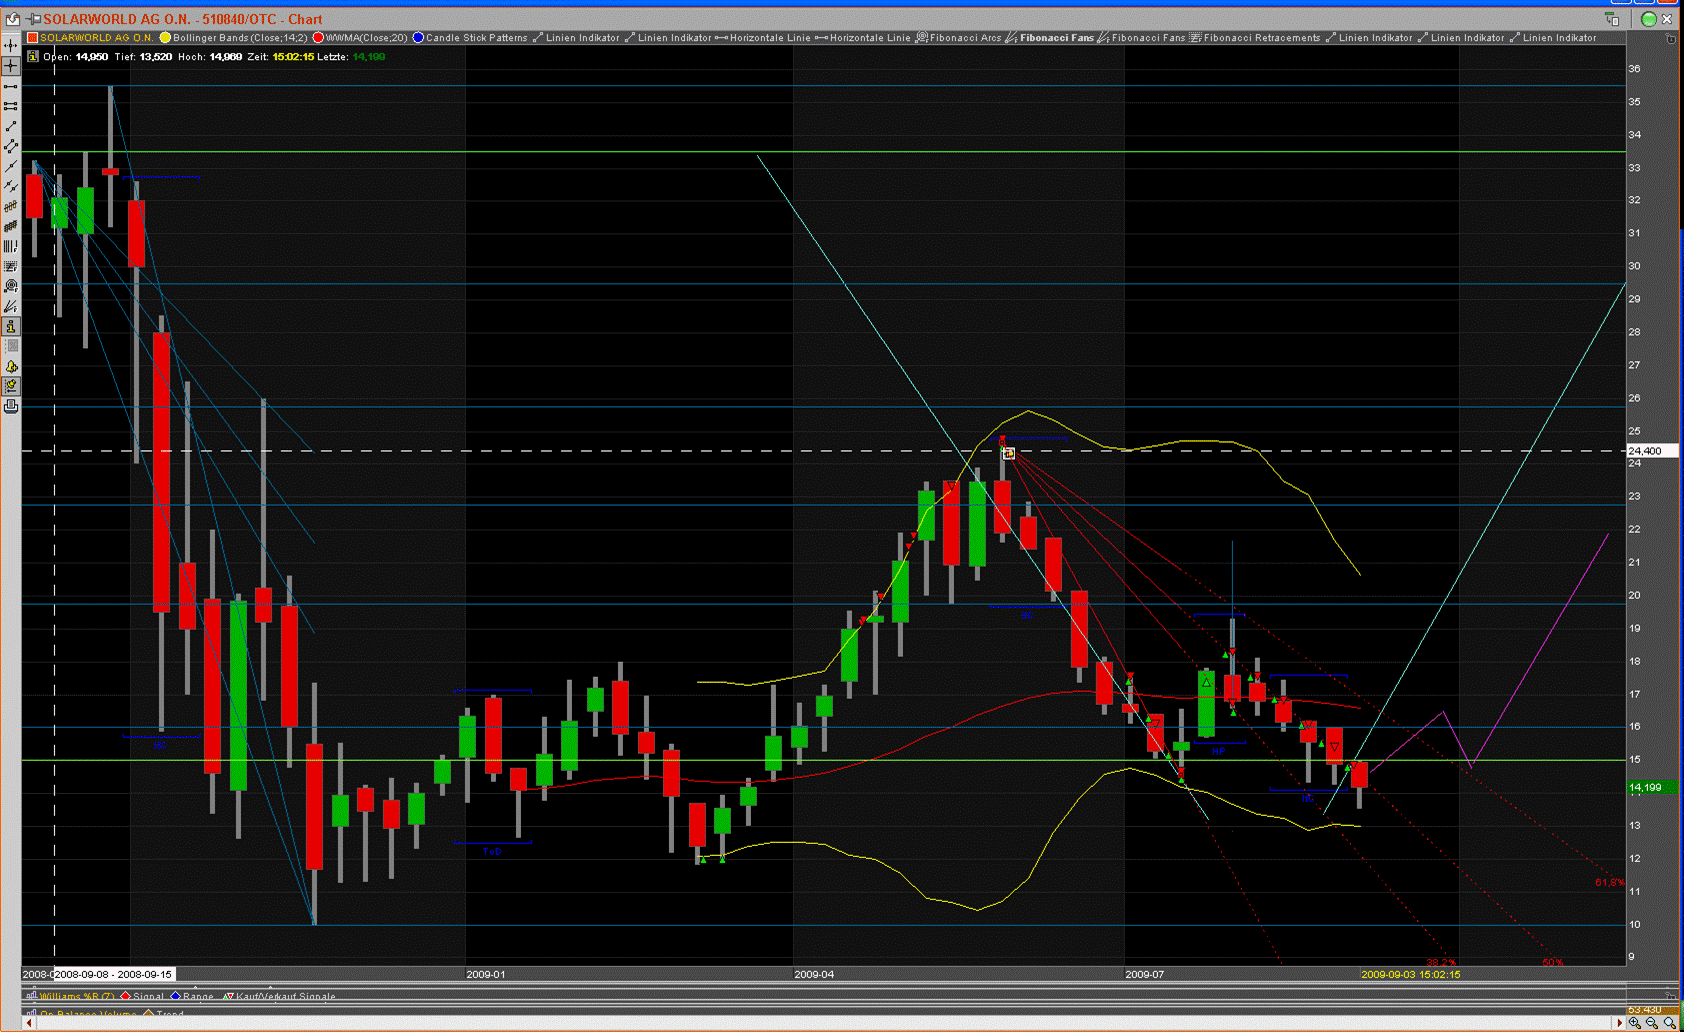The image size is (1684, 1032).
Task: Click the leftmost magnifier zoom icon
Action: click(x=1634, y=1023)
